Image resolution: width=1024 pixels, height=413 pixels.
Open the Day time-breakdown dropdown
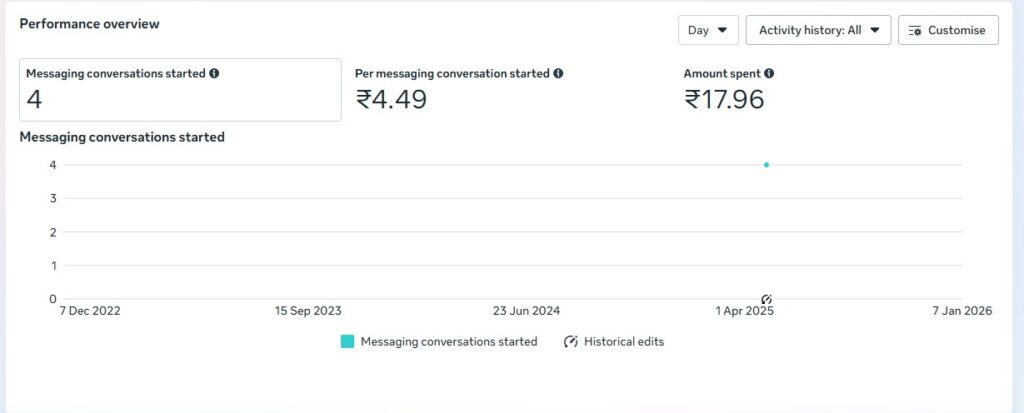[708, 30]
